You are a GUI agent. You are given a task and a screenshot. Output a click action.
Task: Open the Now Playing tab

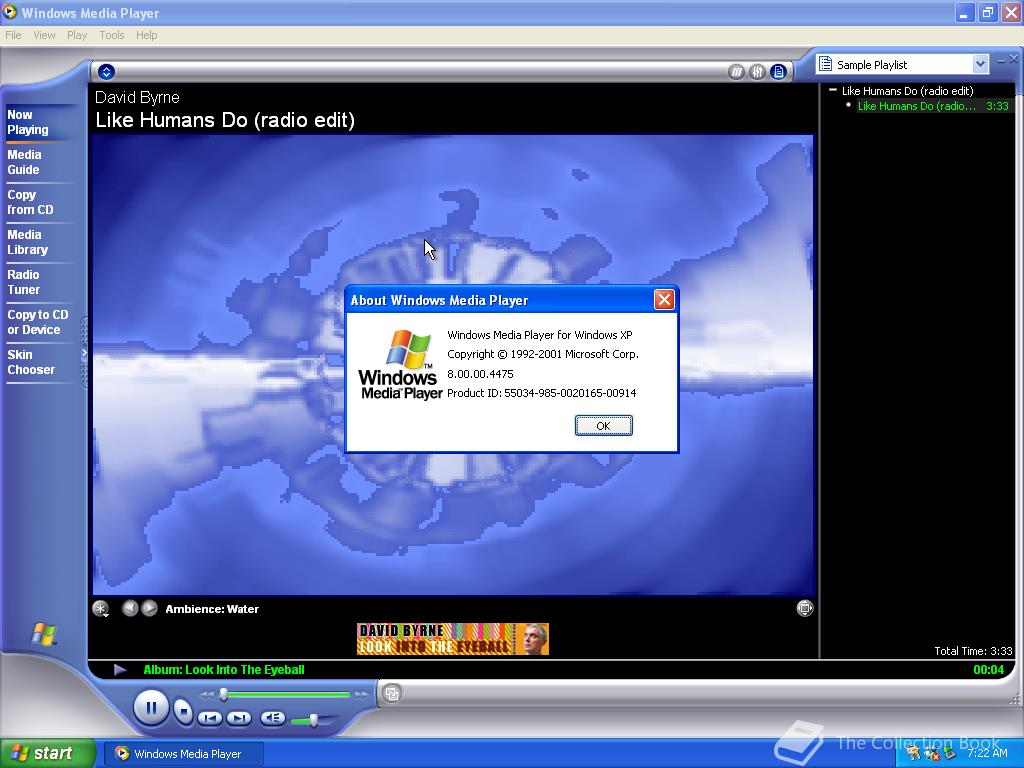(x=27, y=122)
